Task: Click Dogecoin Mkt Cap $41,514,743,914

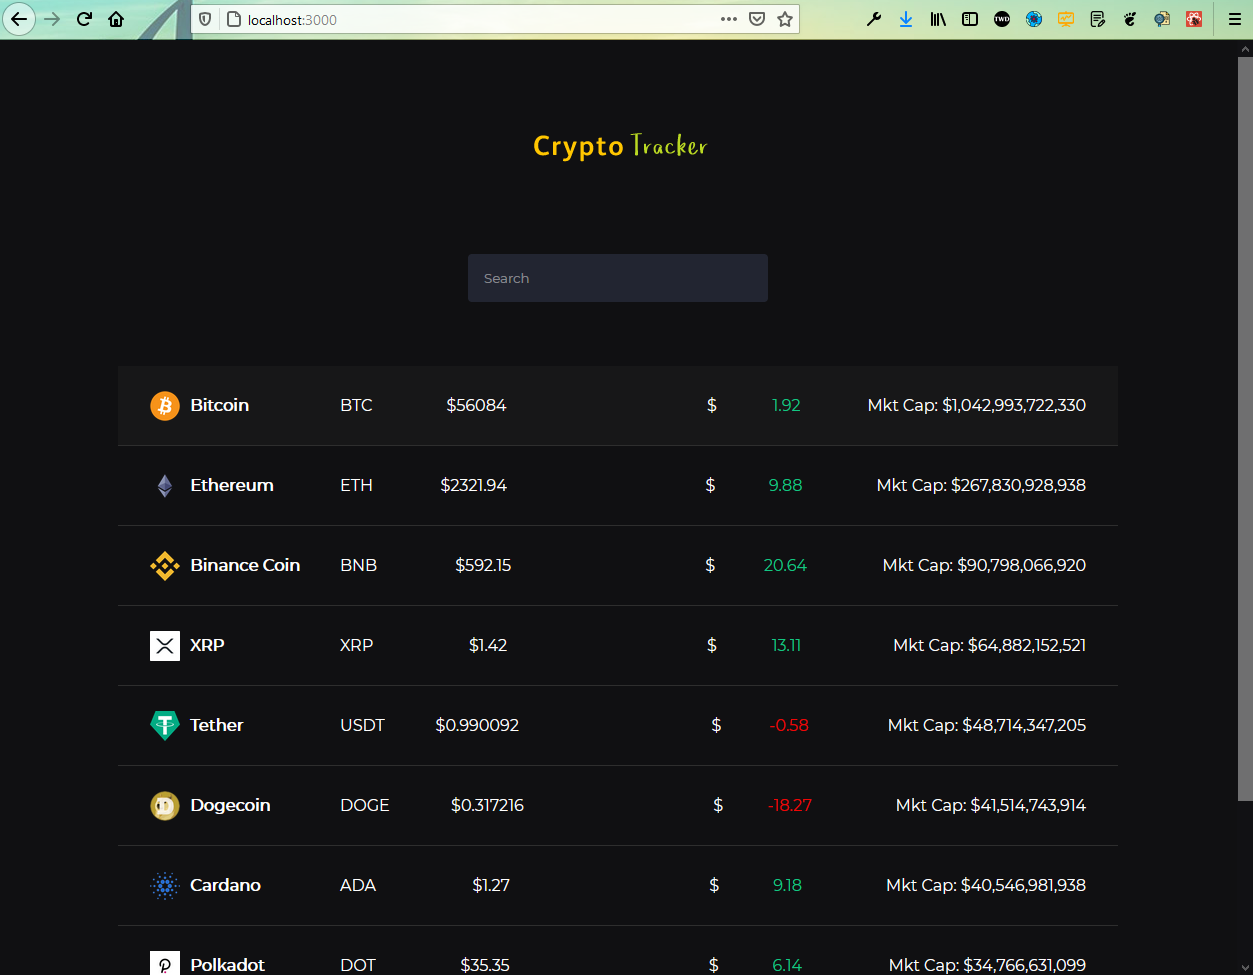Action: pos(991,805)
